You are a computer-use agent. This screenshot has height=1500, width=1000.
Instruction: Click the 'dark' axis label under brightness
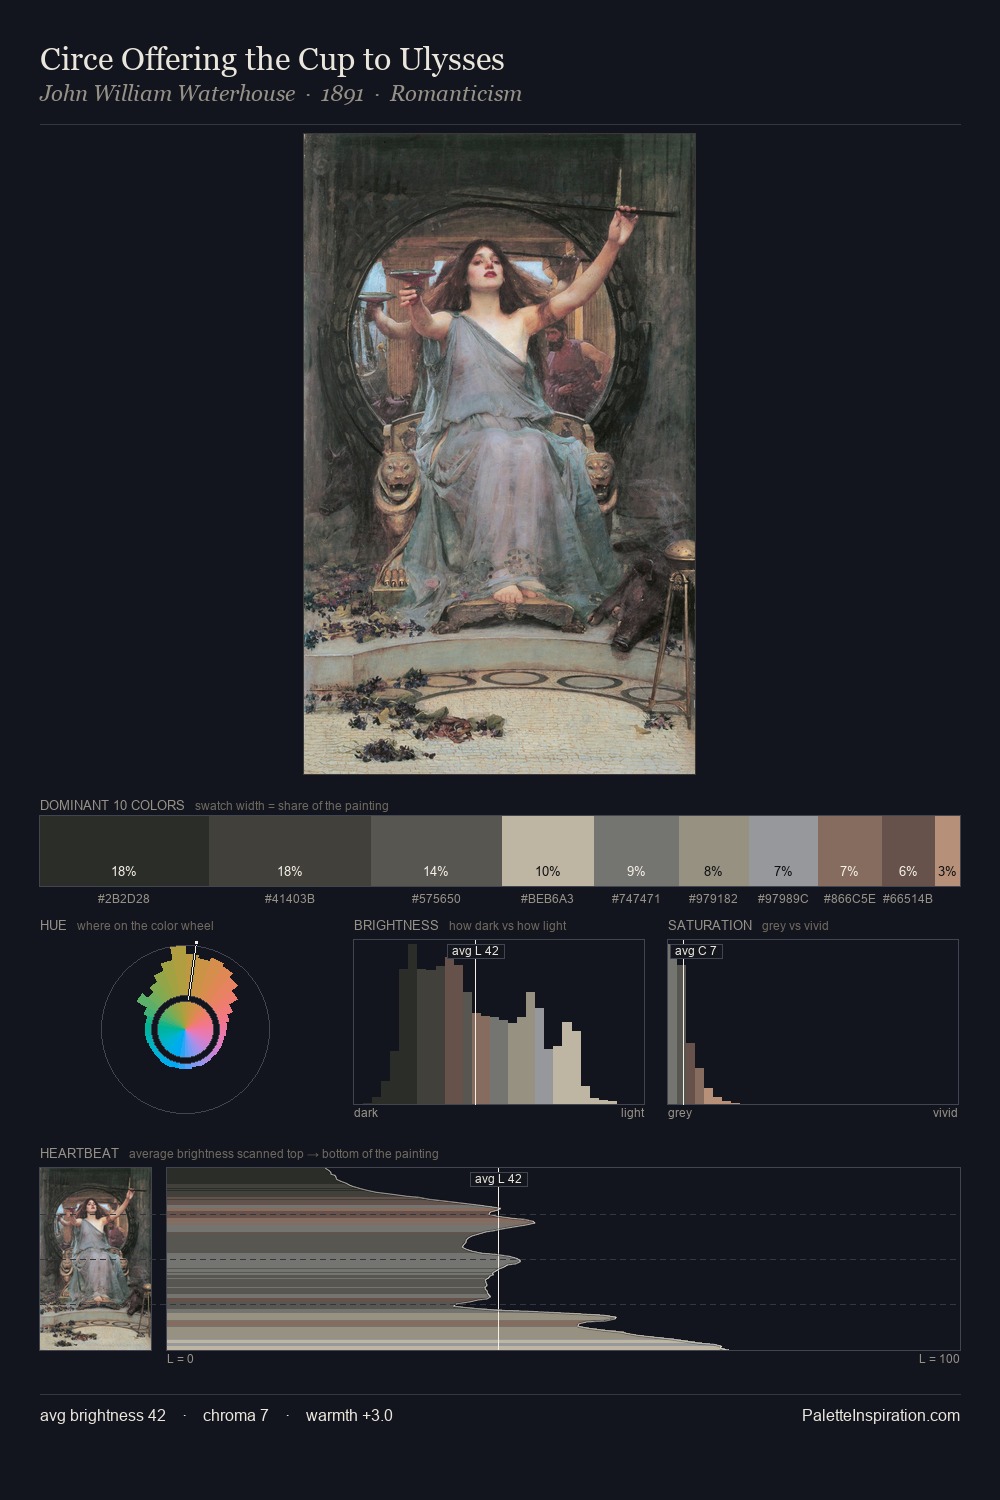tap(366, 1113)
